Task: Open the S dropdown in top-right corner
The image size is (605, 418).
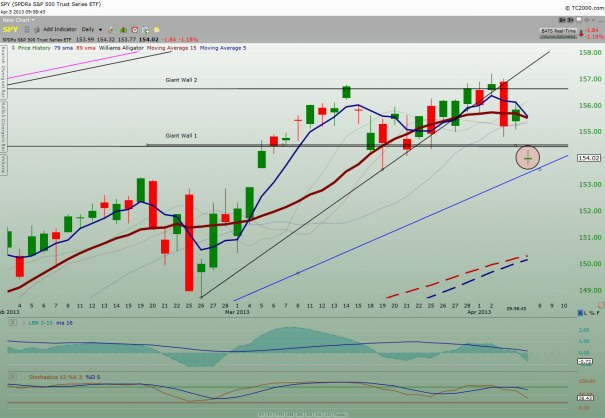Action: tap(562, 20)
